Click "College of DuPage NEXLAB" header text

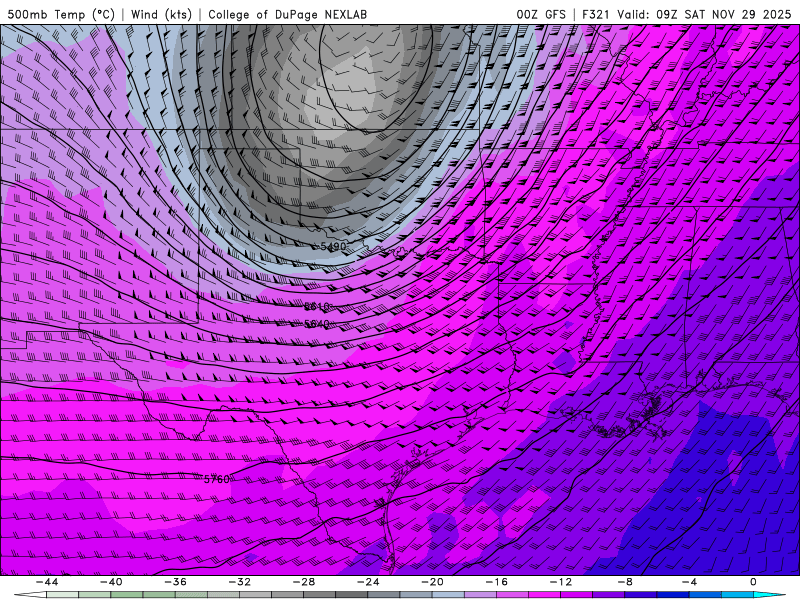287,14
